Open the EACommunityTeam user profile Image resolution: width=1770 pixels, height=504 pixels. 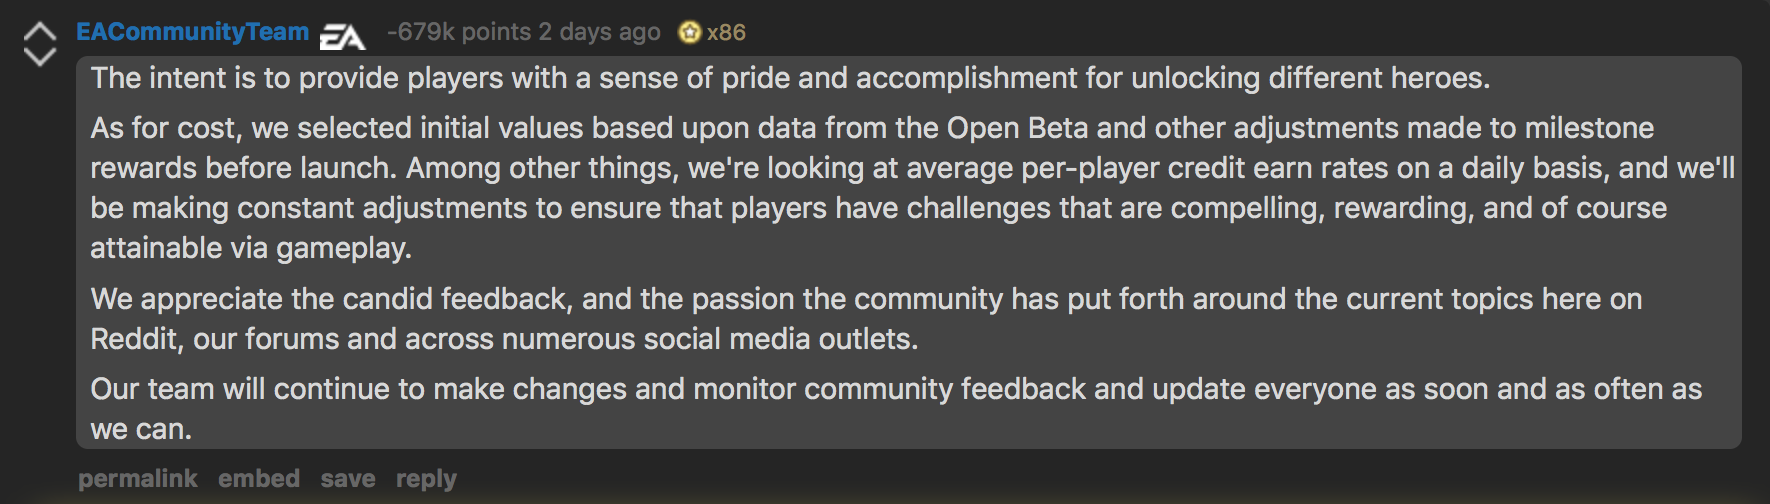pyautogui.click(x=193, y=32)
